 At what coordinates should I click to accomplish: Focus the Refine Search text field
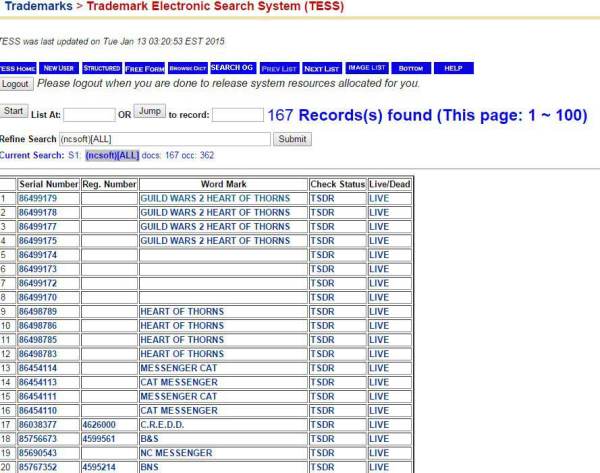click(x=164, y=139)
